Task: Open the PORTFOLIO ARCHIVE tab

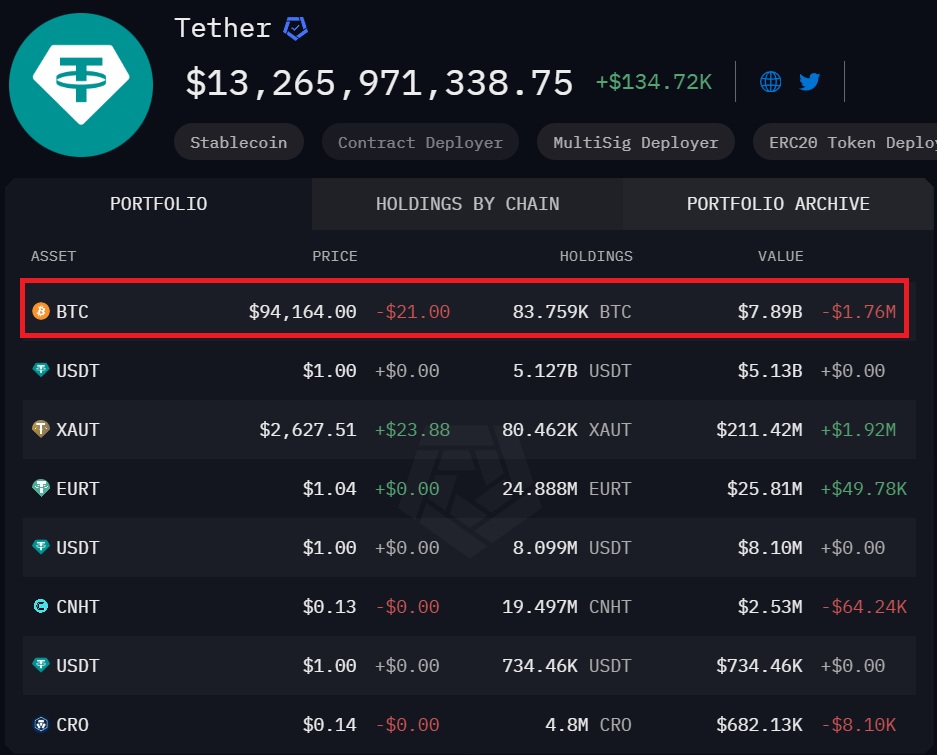Action: pyautogui.click(x=778, y=204)
